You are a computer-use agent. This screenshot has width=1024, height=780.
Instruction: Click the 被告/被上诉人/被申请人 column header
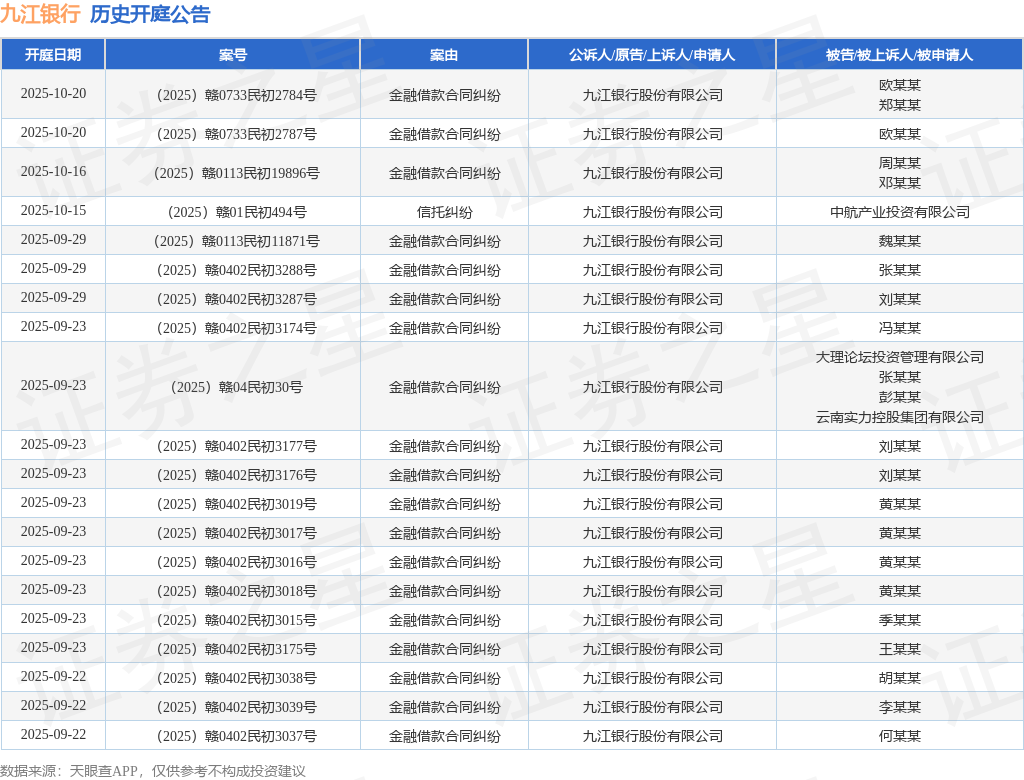pyautogui.click(x=899, y=55)
